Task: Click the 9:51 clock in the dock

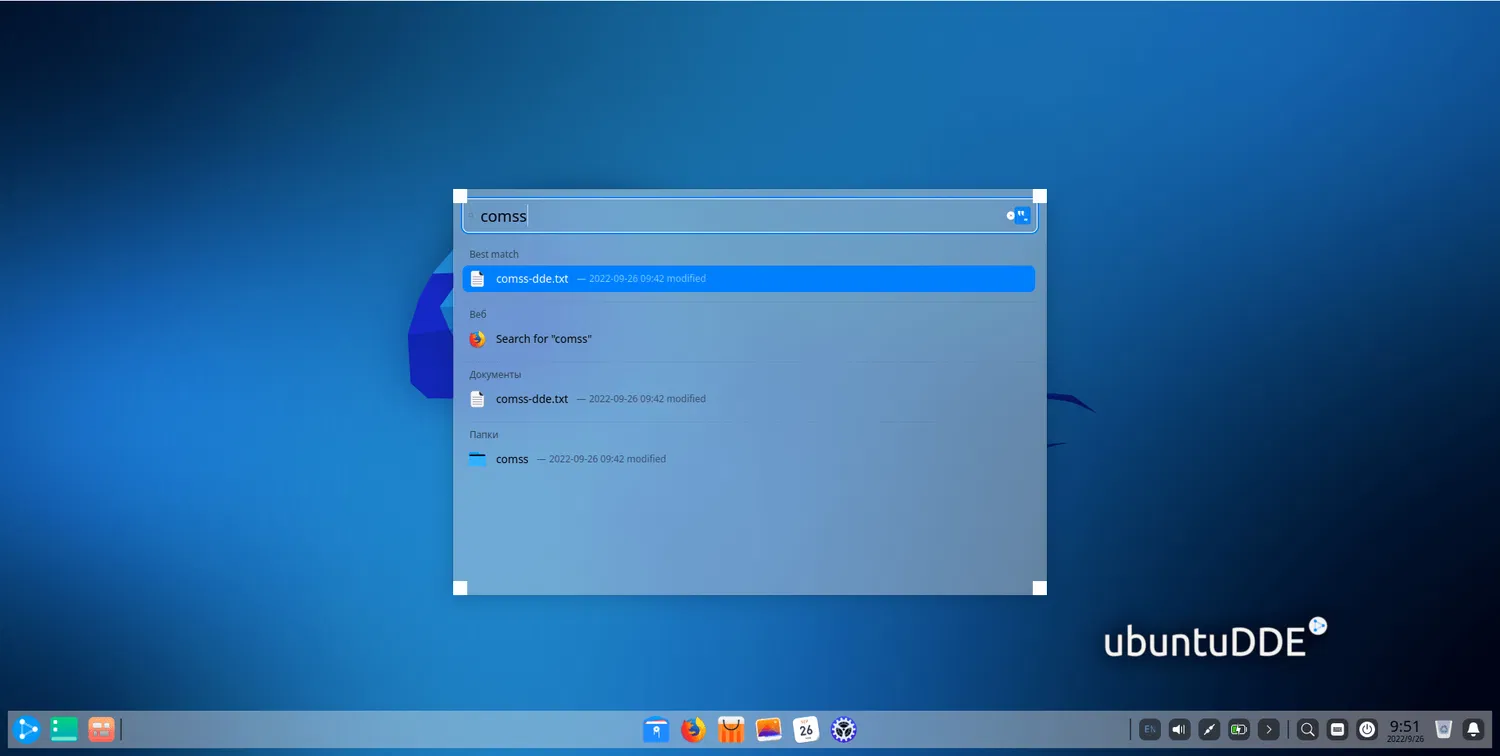Action: 1405,729
